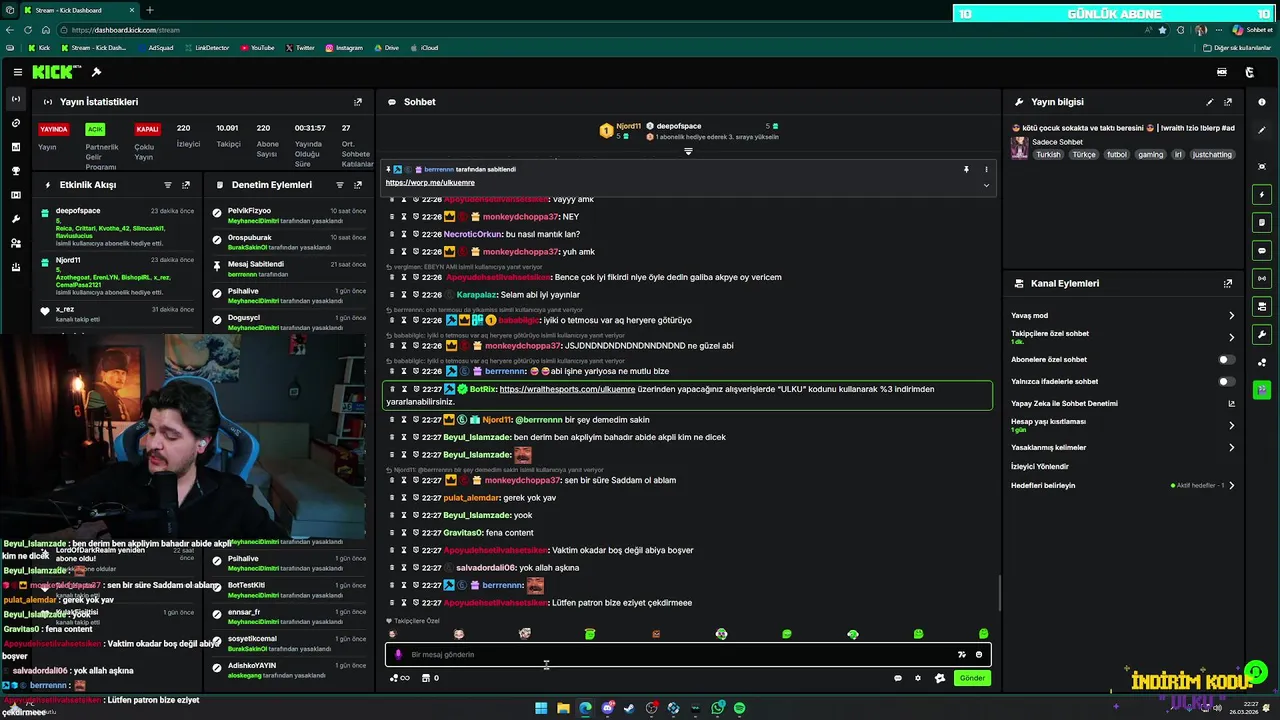This screenshot has height=720, width=1280.
Task: Toggle the wrench widget in right sidebar
Action: tap(1262, 334)
